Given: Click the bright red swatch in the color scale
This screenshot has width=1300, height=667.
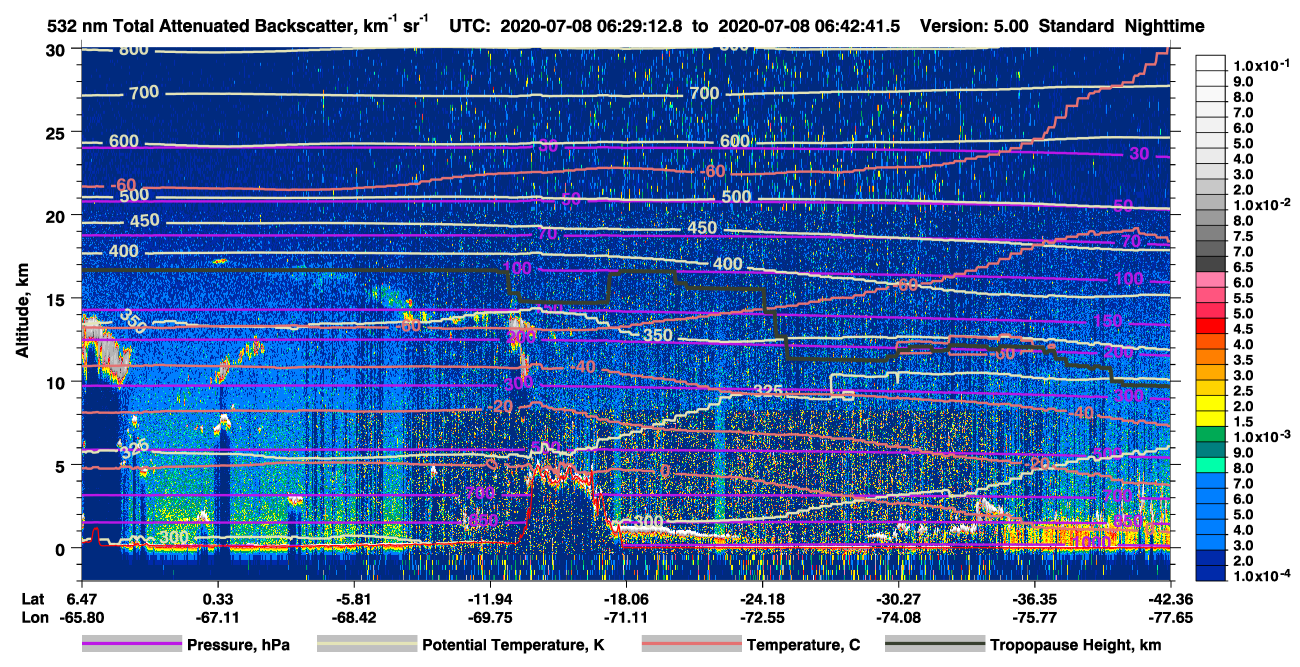Looking at the screenshot, I should (x=1210, y=328).
